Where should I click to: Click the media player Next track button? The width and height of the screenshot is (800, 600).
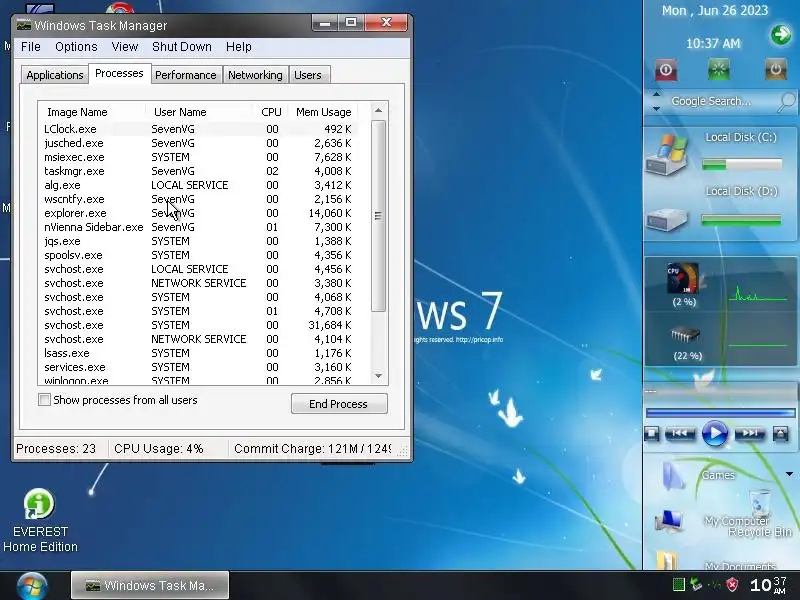pos(749,434)
